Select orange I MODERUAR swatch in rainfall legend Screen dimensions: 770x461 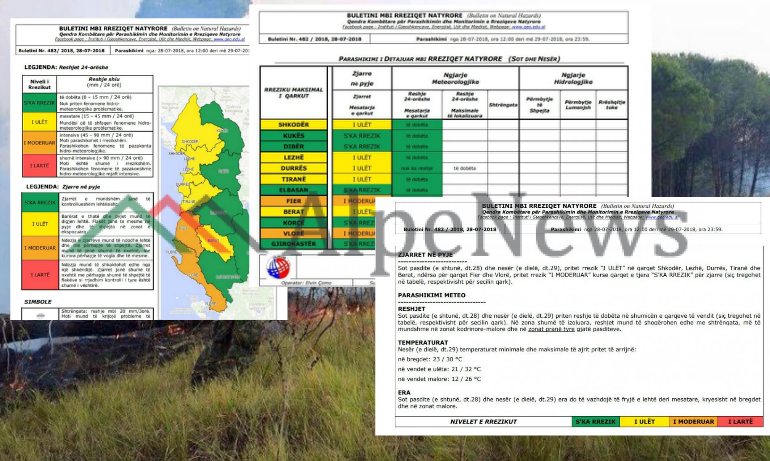click(39, 143)
